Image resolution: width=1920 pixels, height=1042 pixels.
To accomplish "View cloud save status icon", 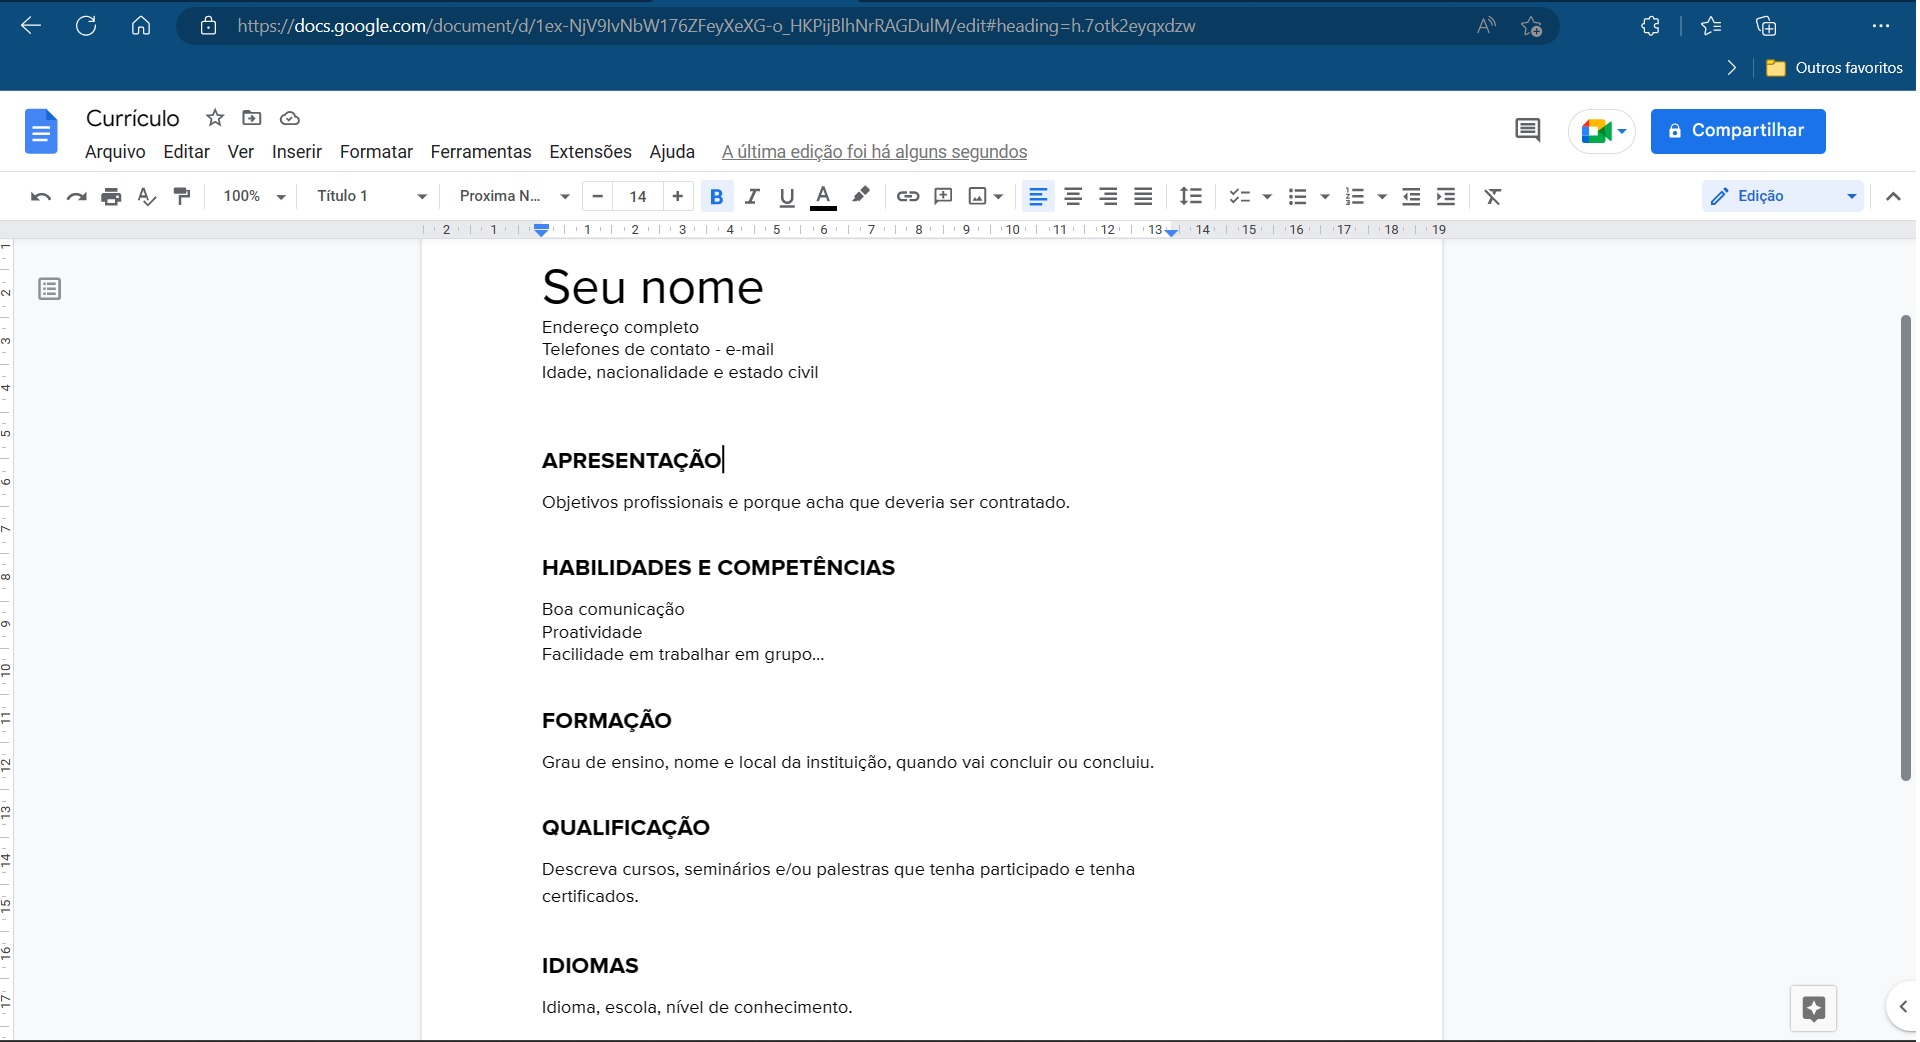I will tap(290, 118).
